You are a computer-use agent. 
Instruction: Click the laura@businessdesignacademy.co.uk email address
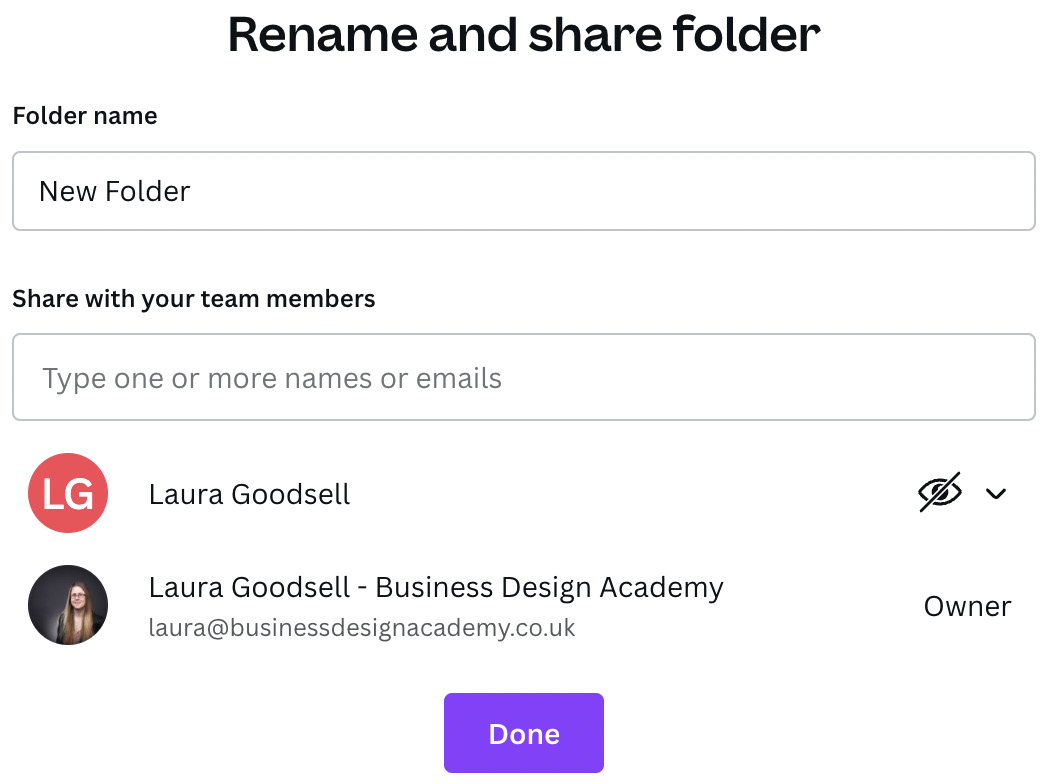pyautogui.click(x=362, y=628)
